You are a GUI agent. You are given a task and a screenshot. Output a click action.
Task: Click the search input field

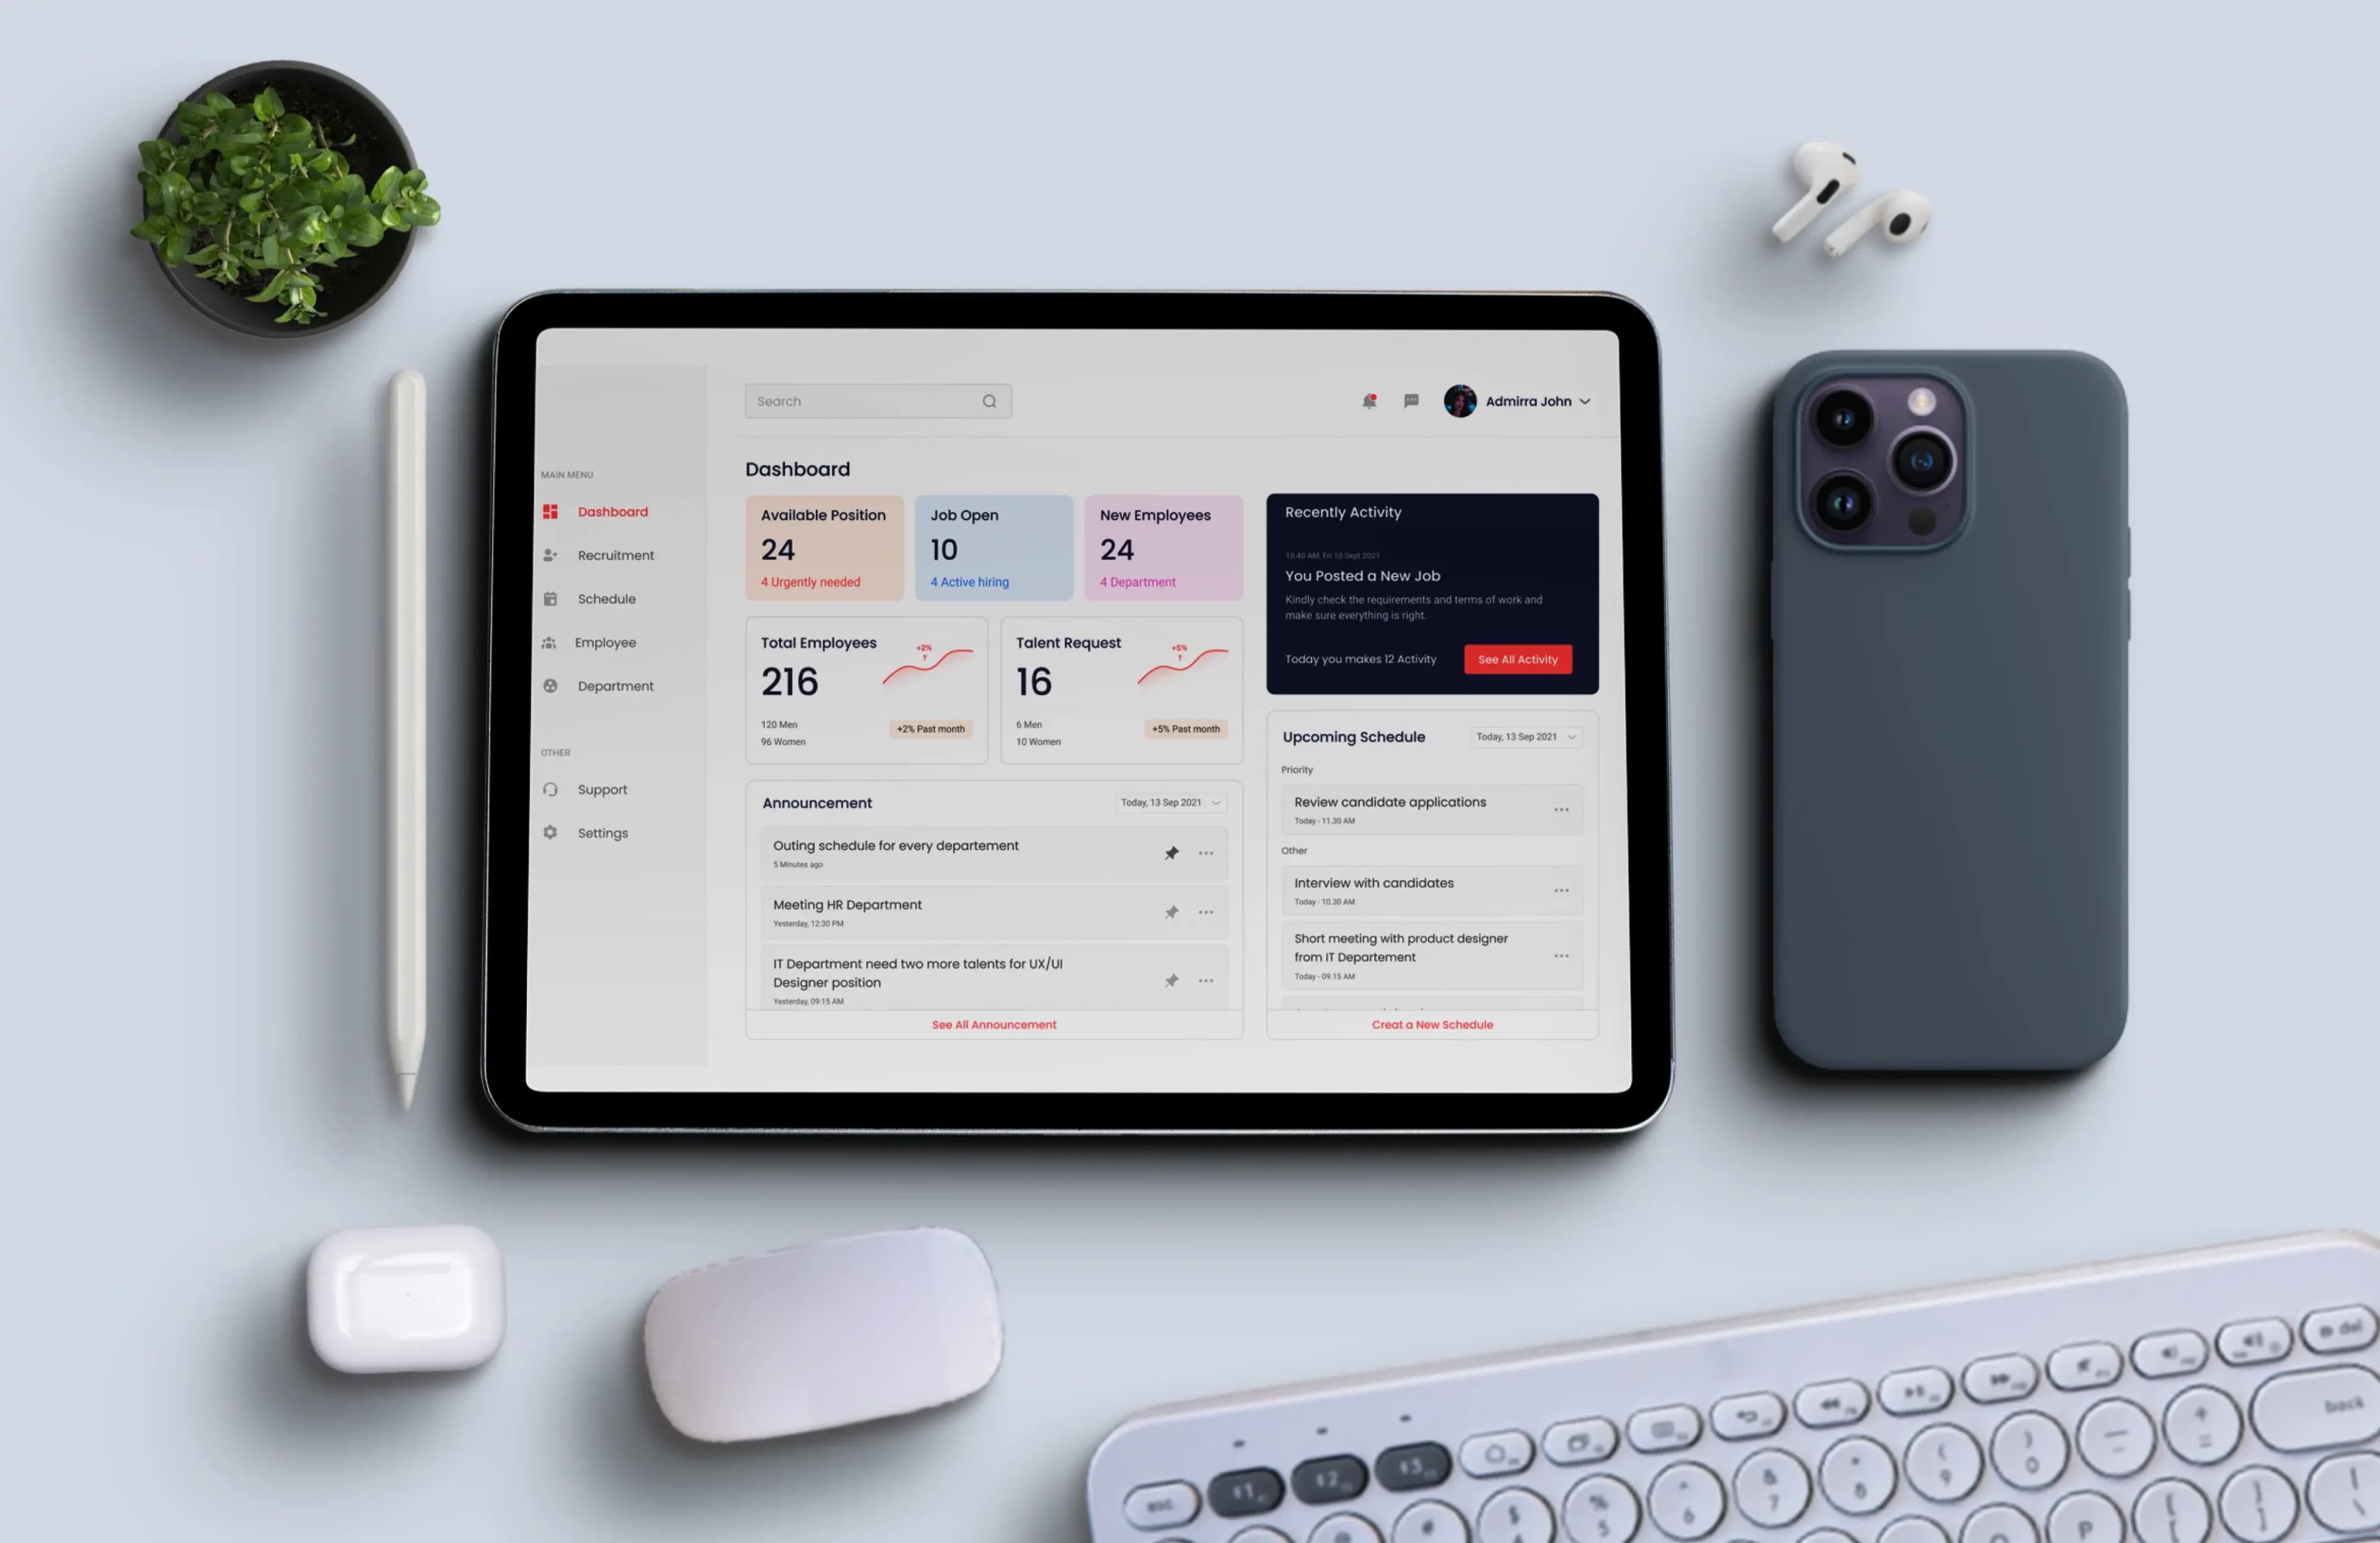point(875,401)
